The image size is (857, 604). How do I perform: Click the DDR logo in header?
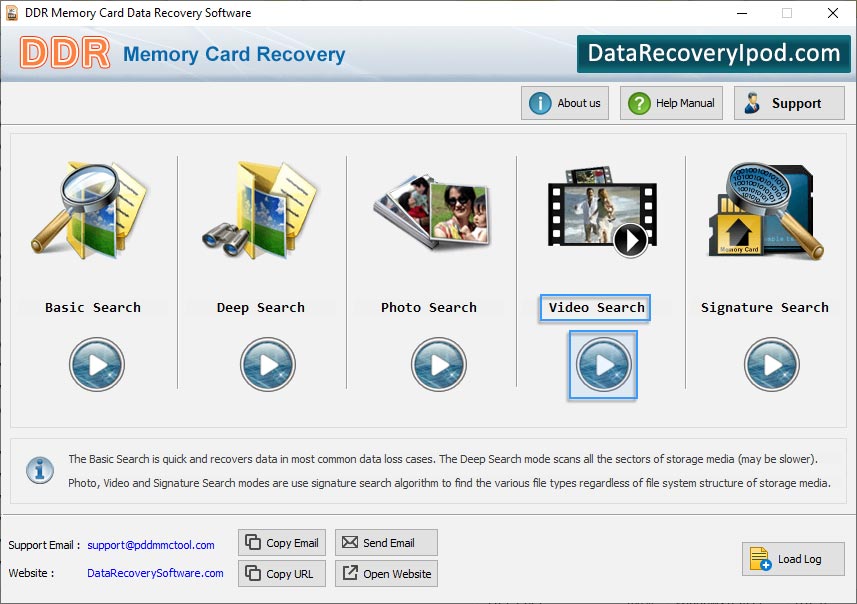pyautogui.click(x=65, y=53)
